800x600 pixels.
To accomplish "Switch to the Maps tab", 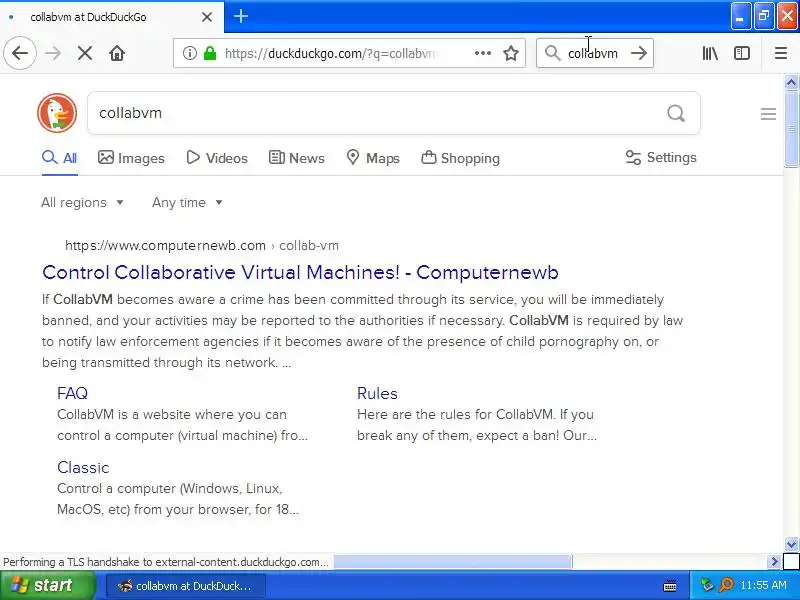I will point(373,158).
